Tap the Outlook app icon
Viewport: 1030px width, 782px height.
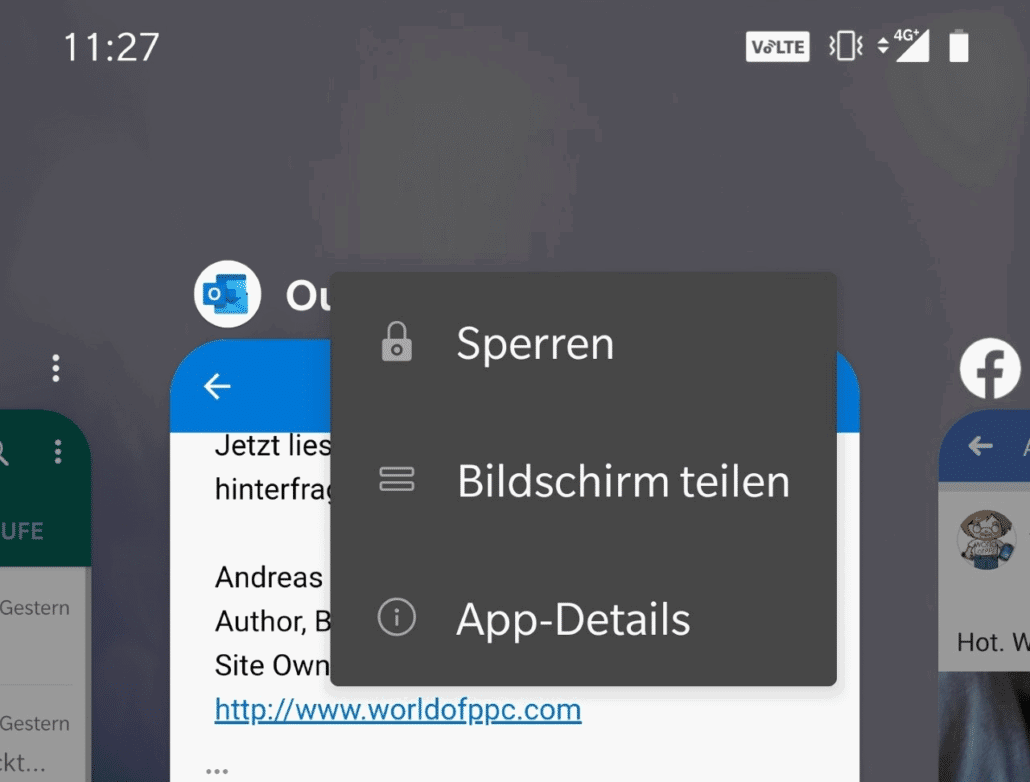227,294
